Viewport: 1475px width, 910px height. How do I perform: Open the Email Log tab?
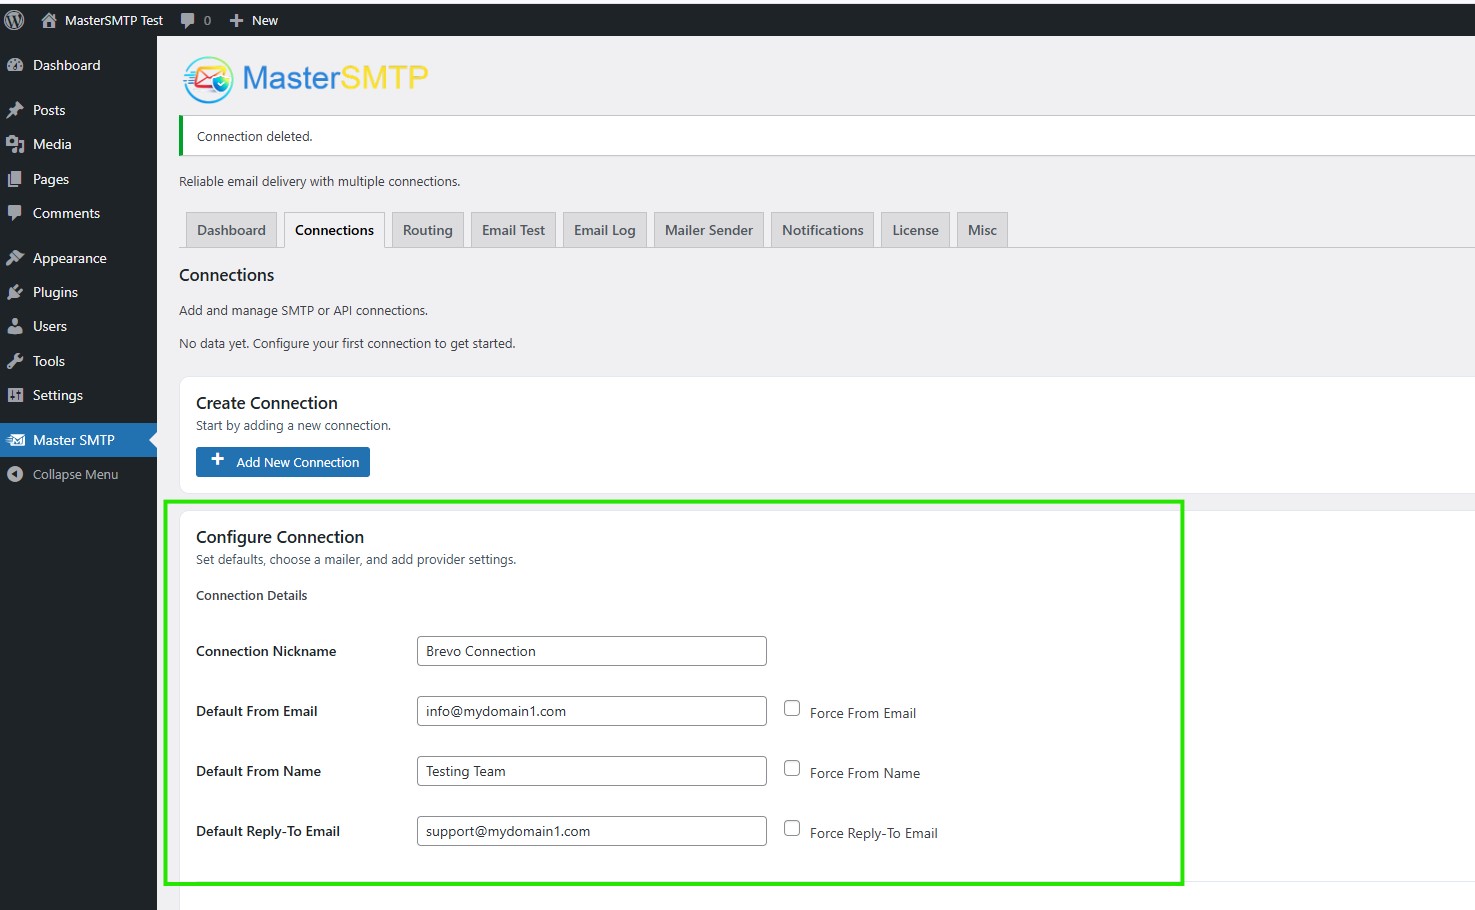pyautogui.click(x=604, y=230)
